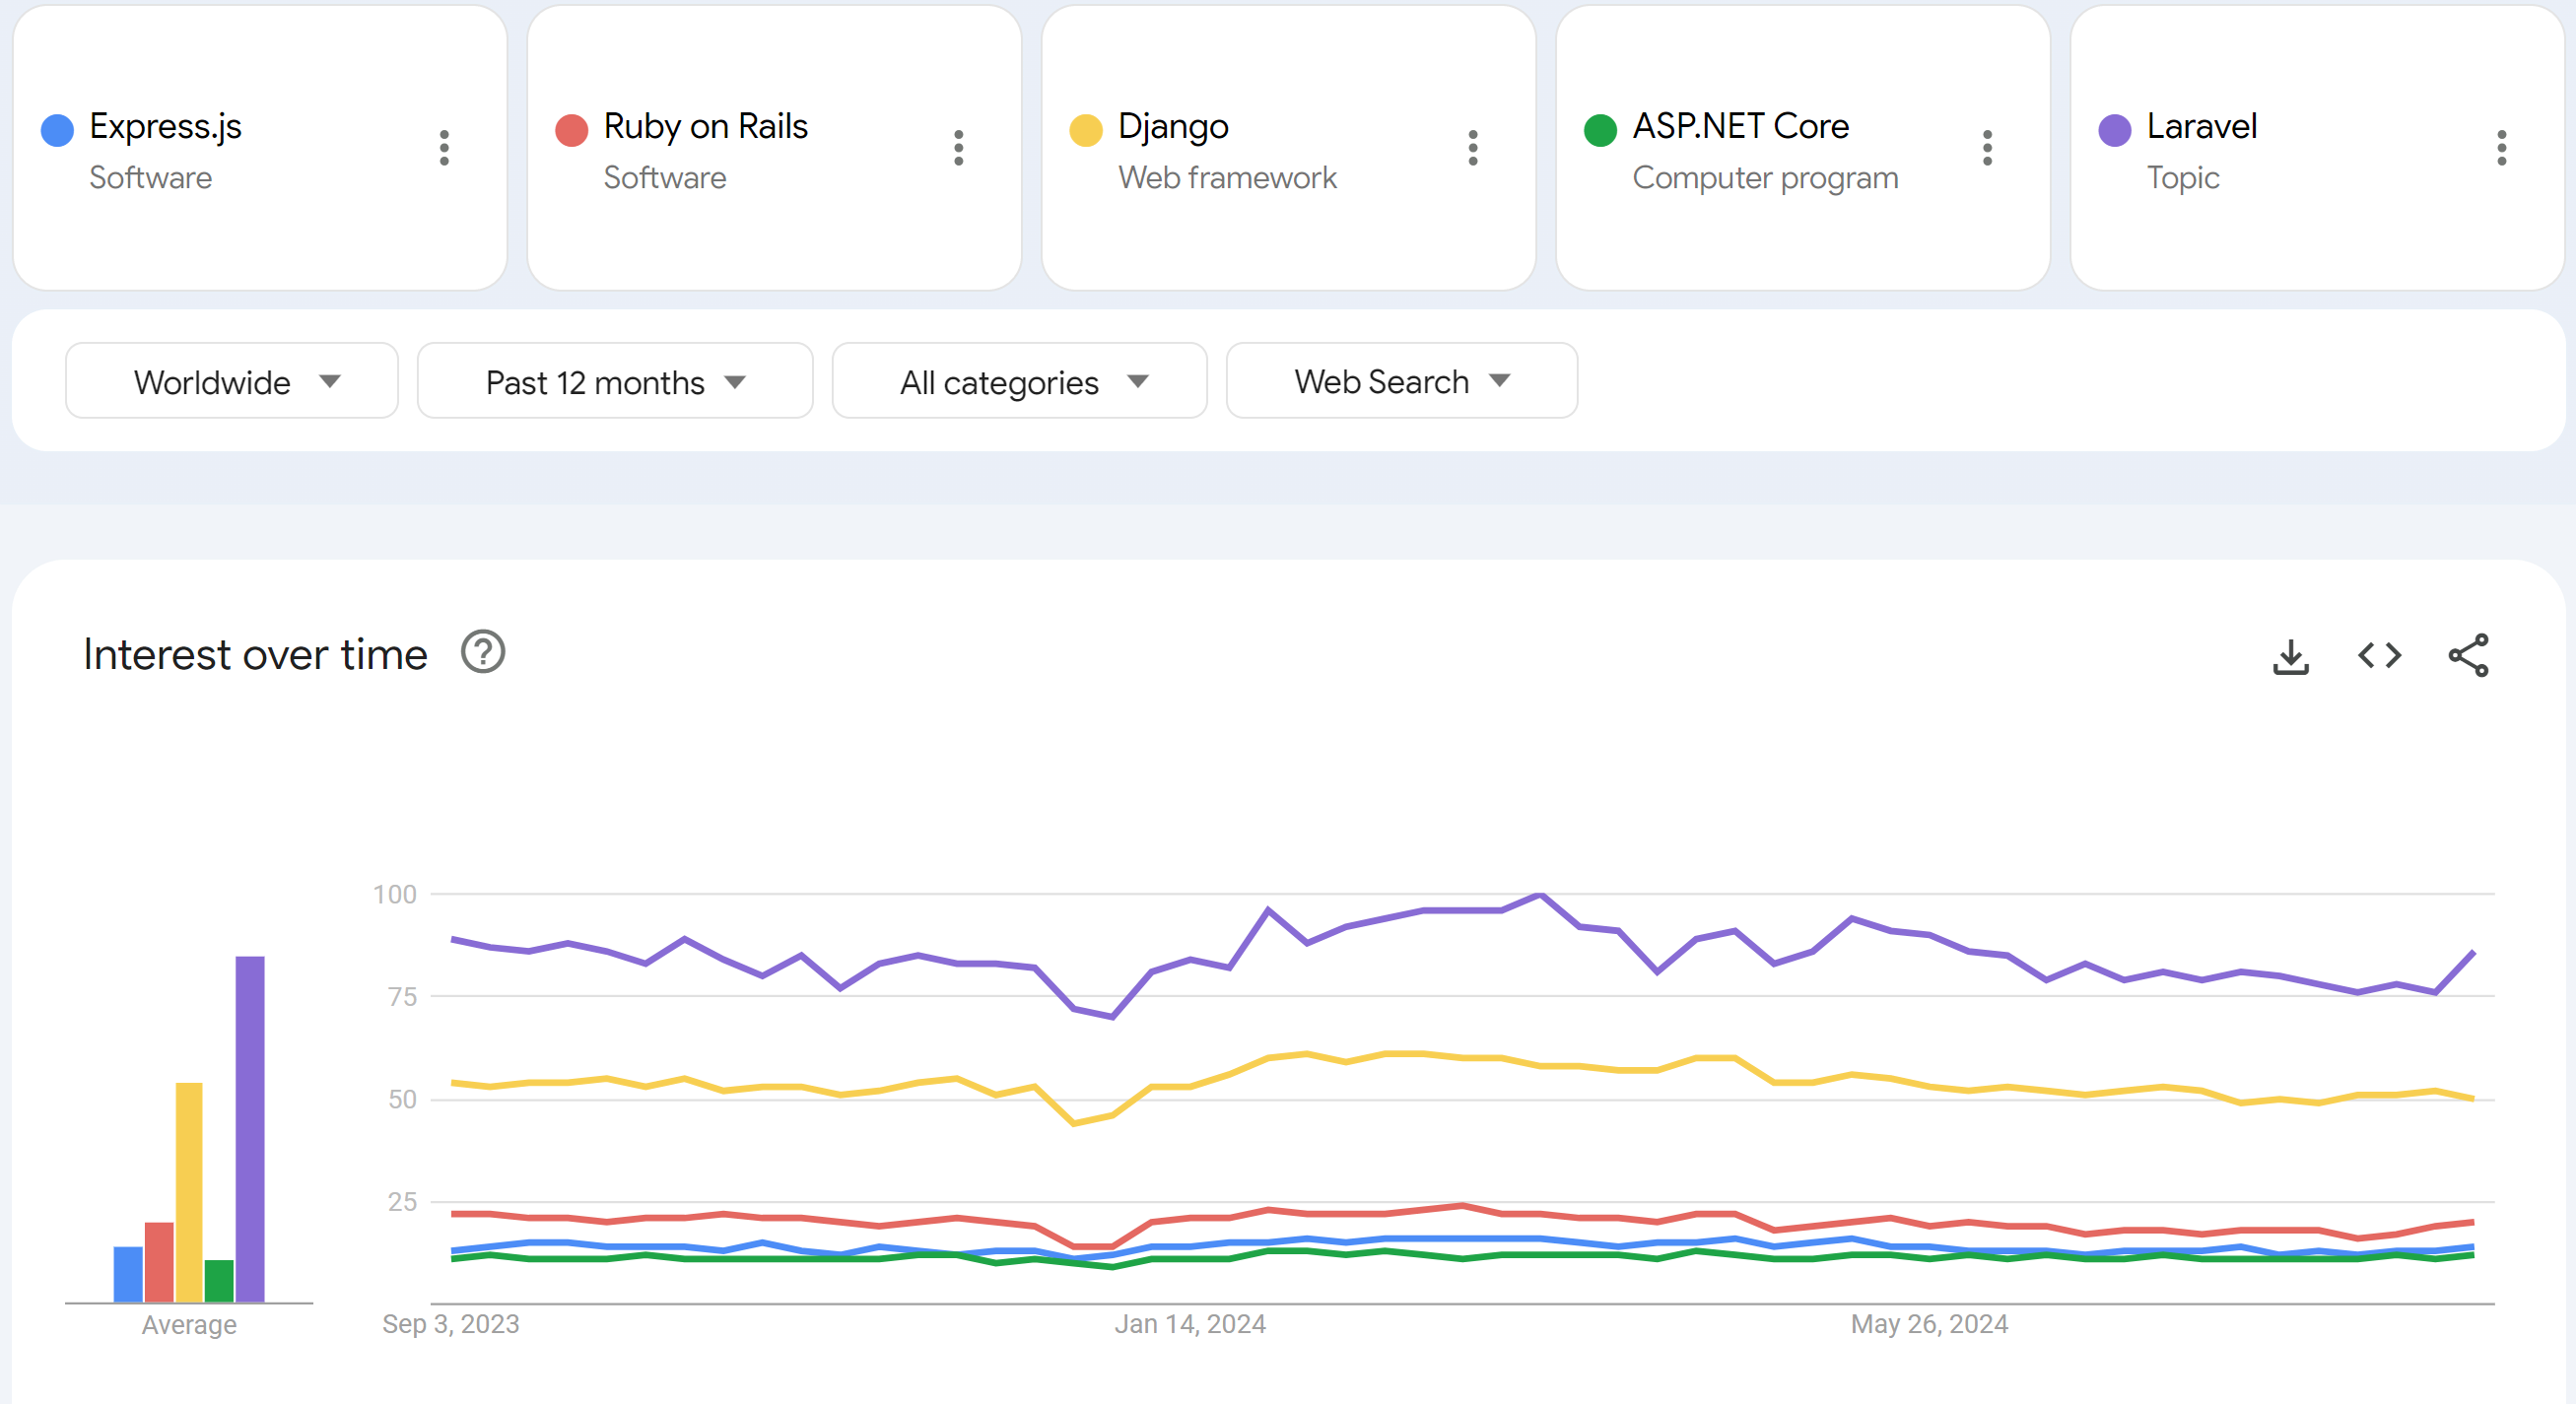Viewport: 2576px width, 1404px height.
Task: Open the Ruby on Rails options menu
Action: [x=958, y=148]
